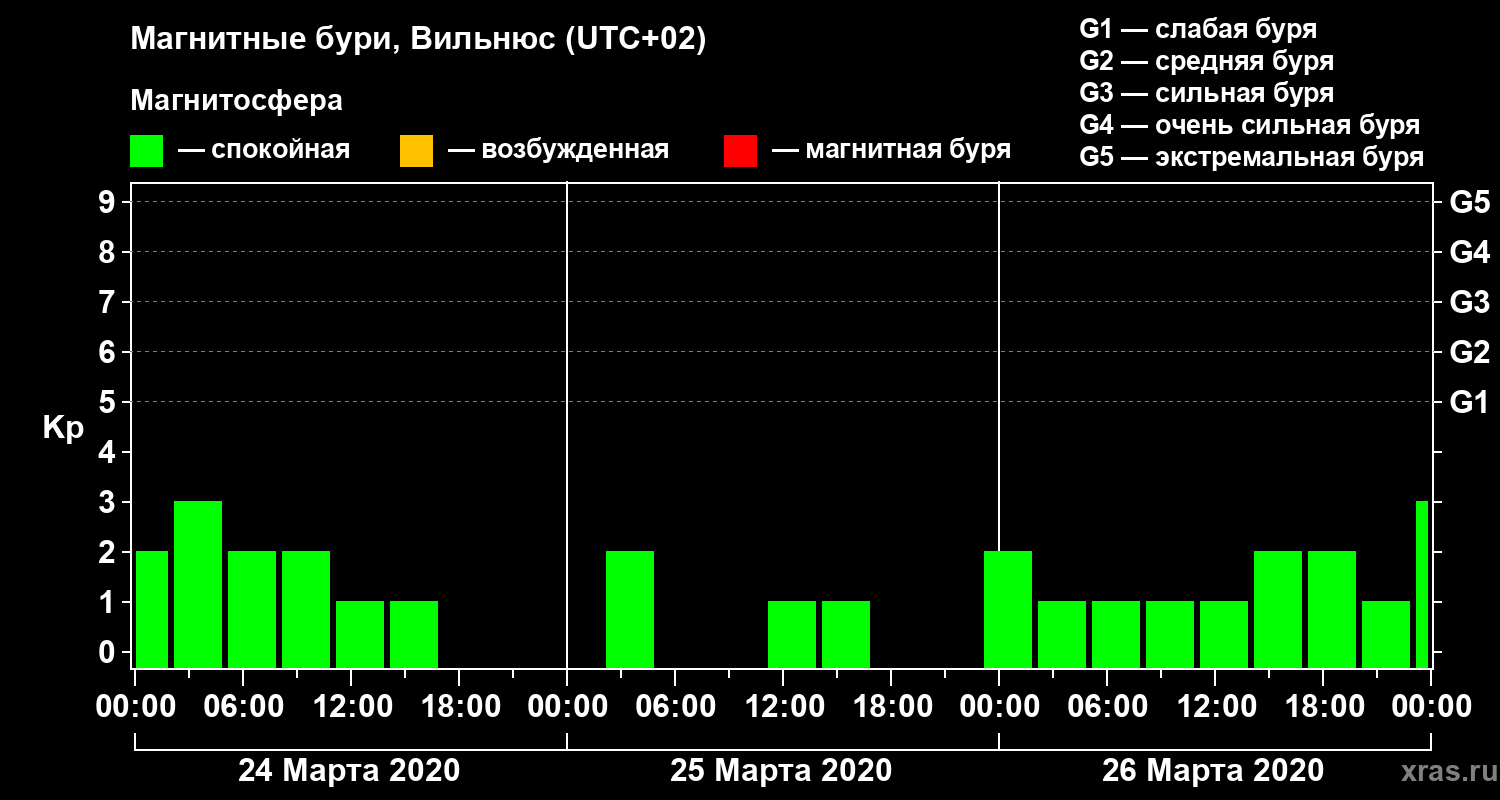Click the '06:00' label under 26 March
The width and height of the screenshot is (1500, 800).
pos(1107,707)
